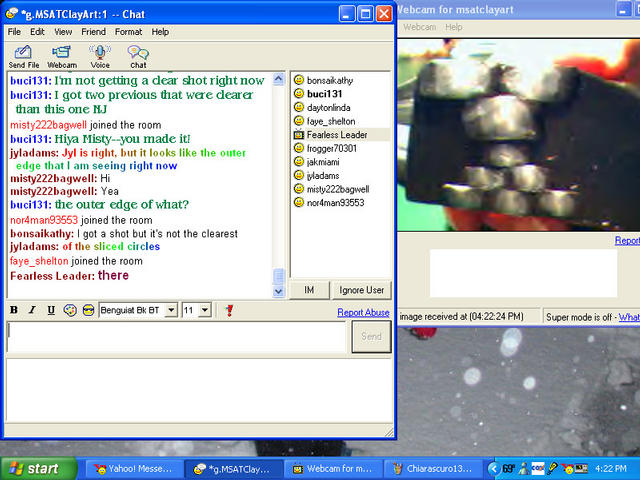Click the chat scrollbar thumb
640x480 pixels.
pyautogui.click(x=278, y=277)
